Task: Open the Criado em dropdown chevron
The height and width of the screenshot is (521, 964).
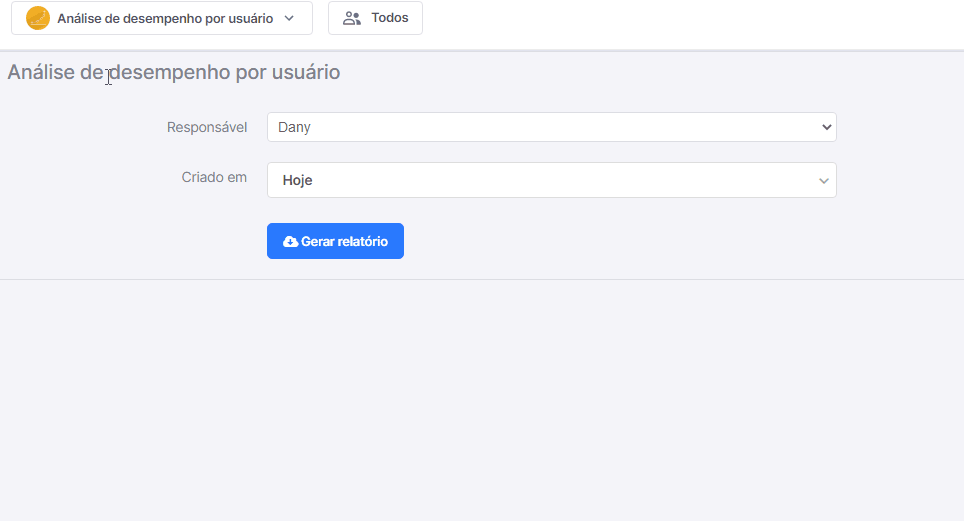Action: 824,181
